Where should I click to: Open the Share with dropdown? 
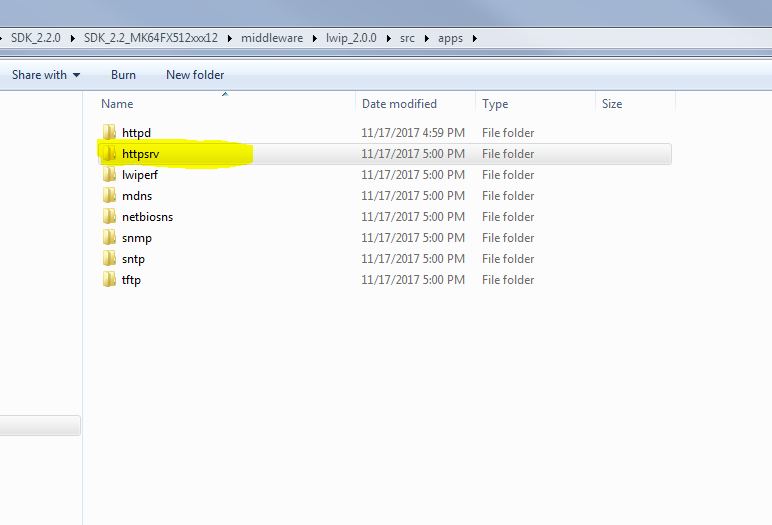46,75
